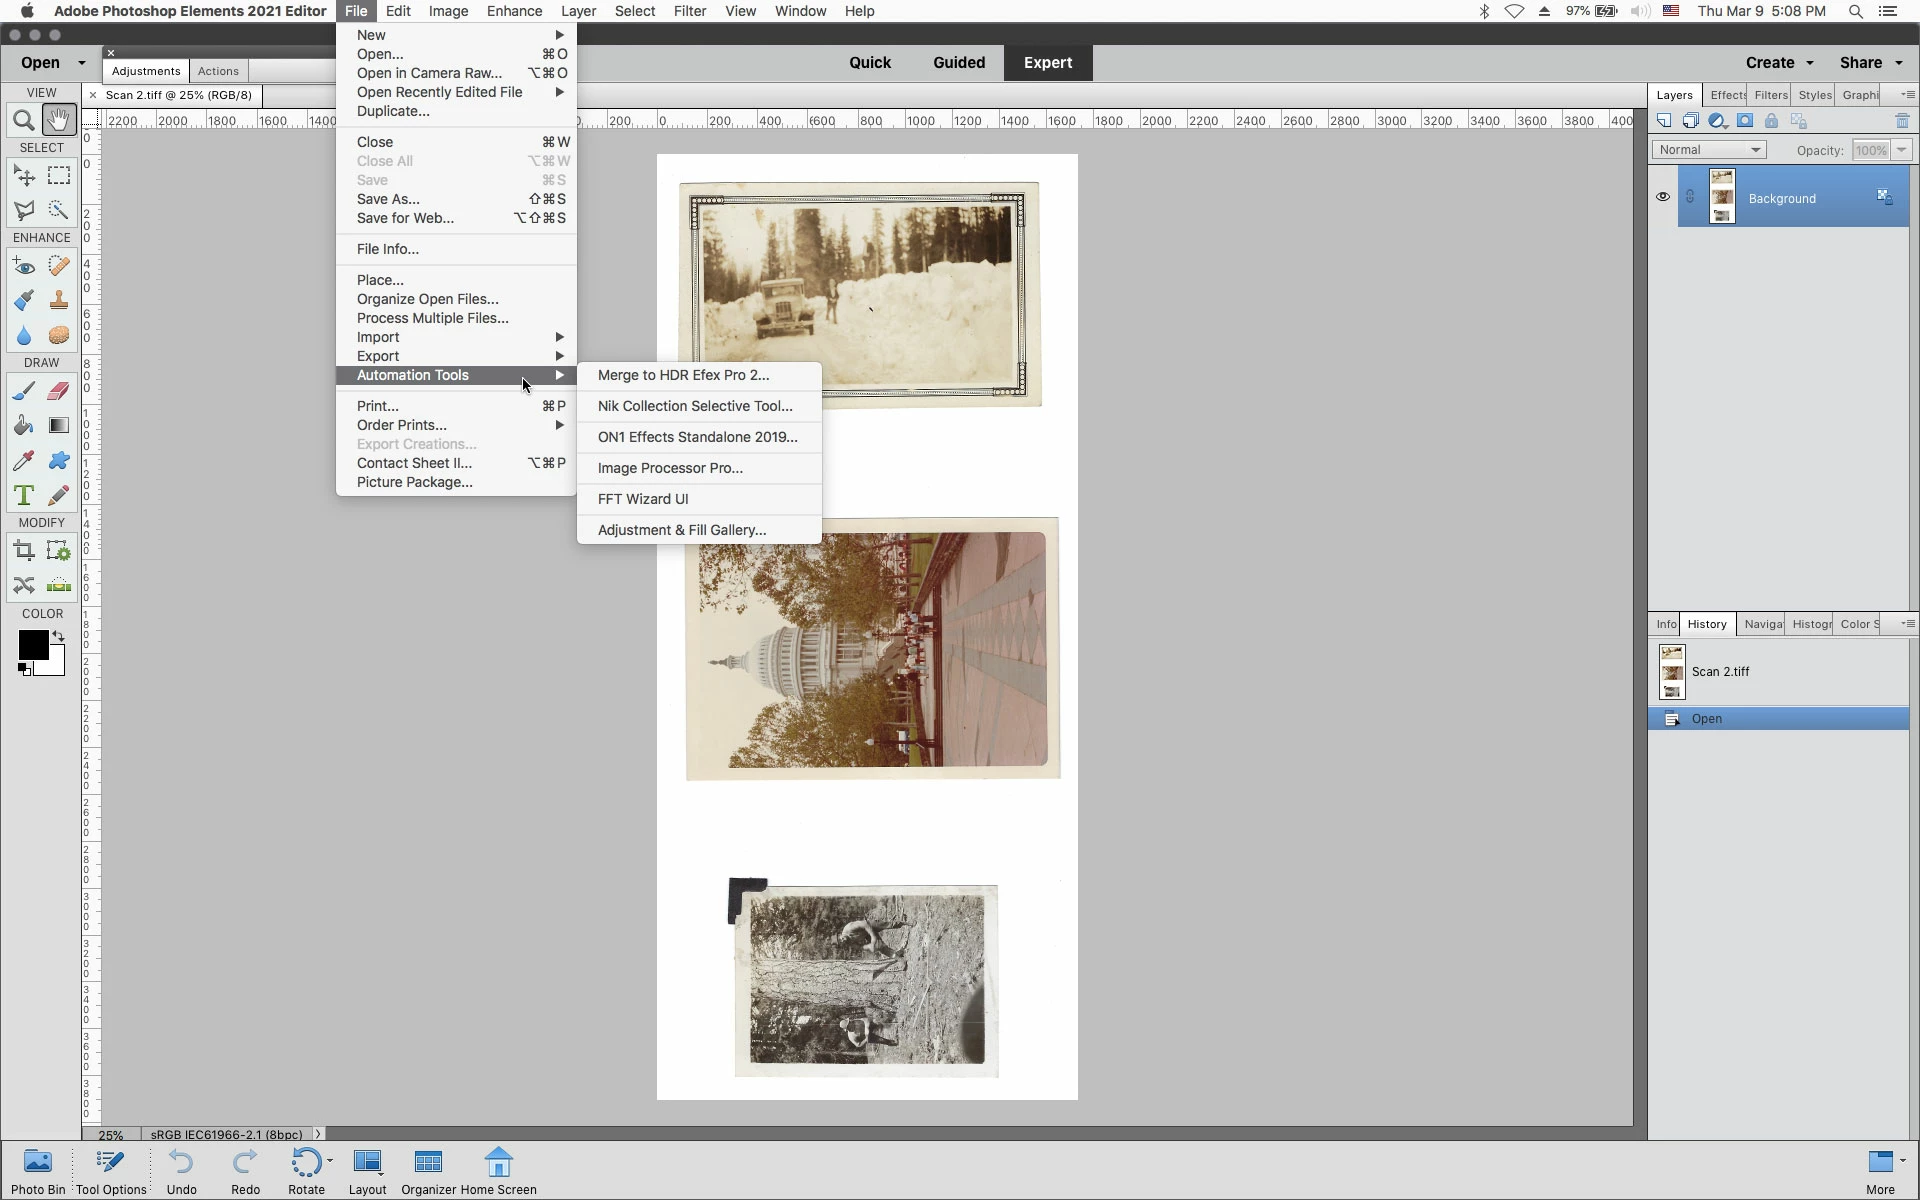Click the Photo Bin icon

(38, 1171)
